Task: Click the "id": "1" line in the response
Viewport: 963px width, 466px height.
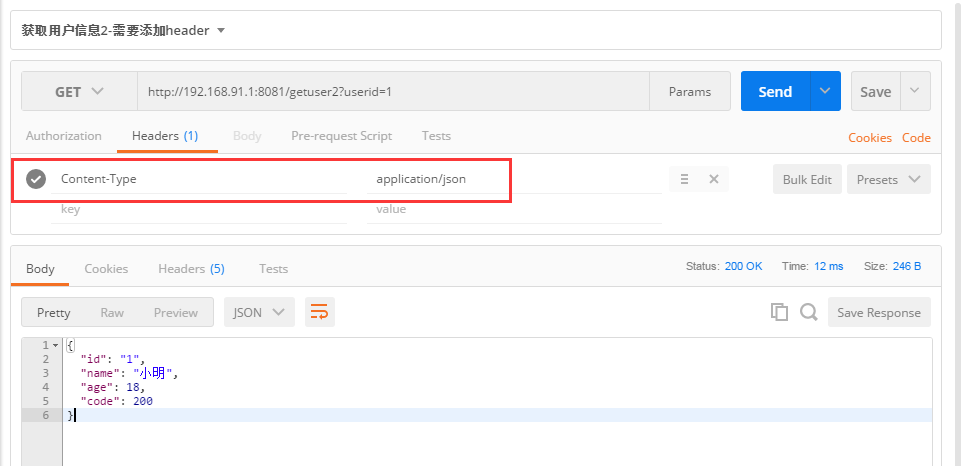Action: pos(113,359)
